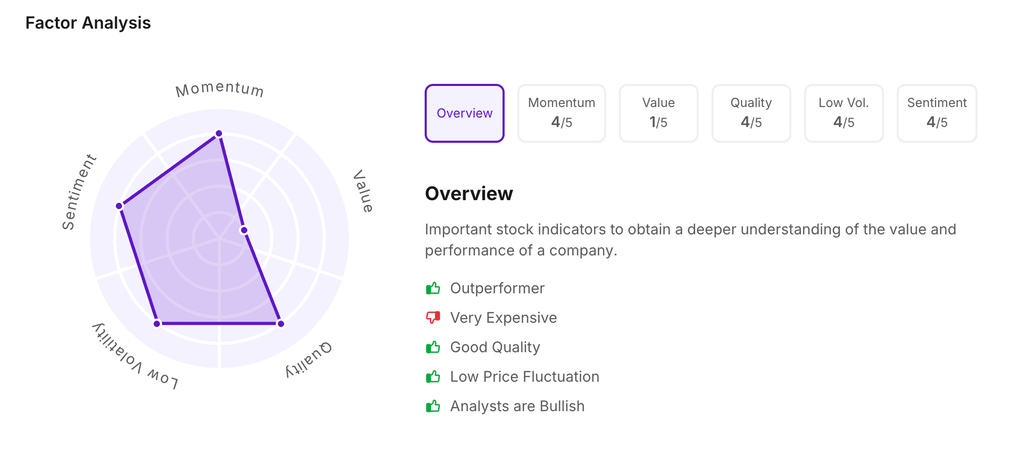Click the thumbs-up icon beside Outperformer
The width and height of the screenshot is (1024, 454).
(x=433, y=289)
